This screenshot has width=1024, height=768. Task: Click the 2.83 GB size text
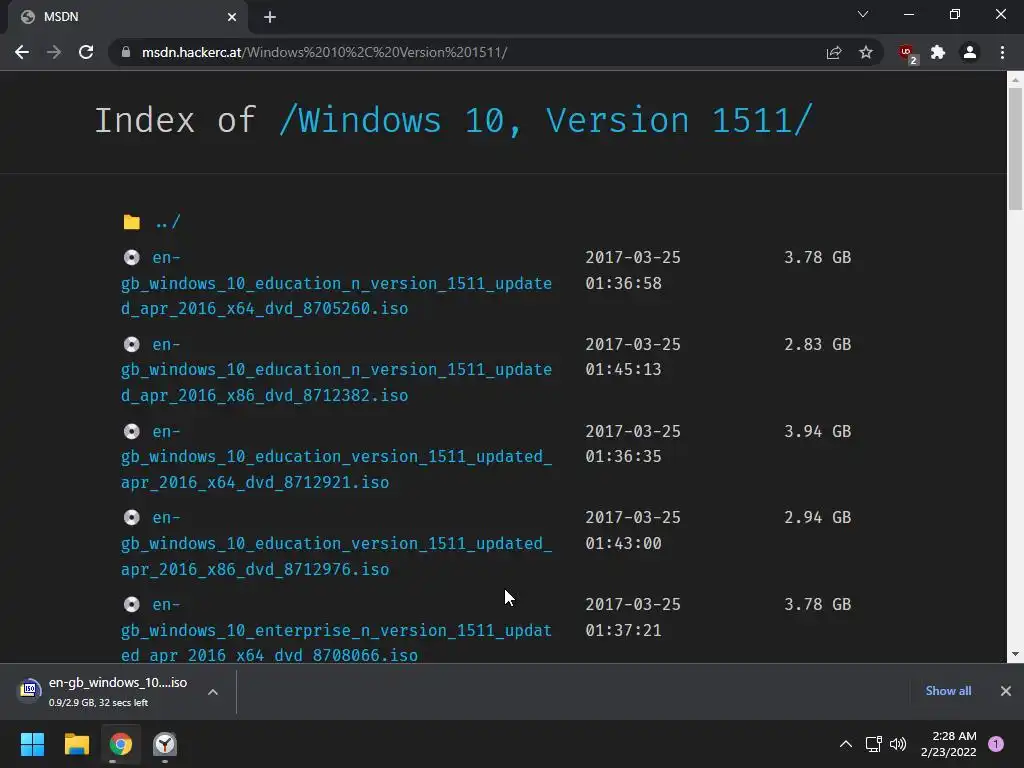(x=818, y=344)
